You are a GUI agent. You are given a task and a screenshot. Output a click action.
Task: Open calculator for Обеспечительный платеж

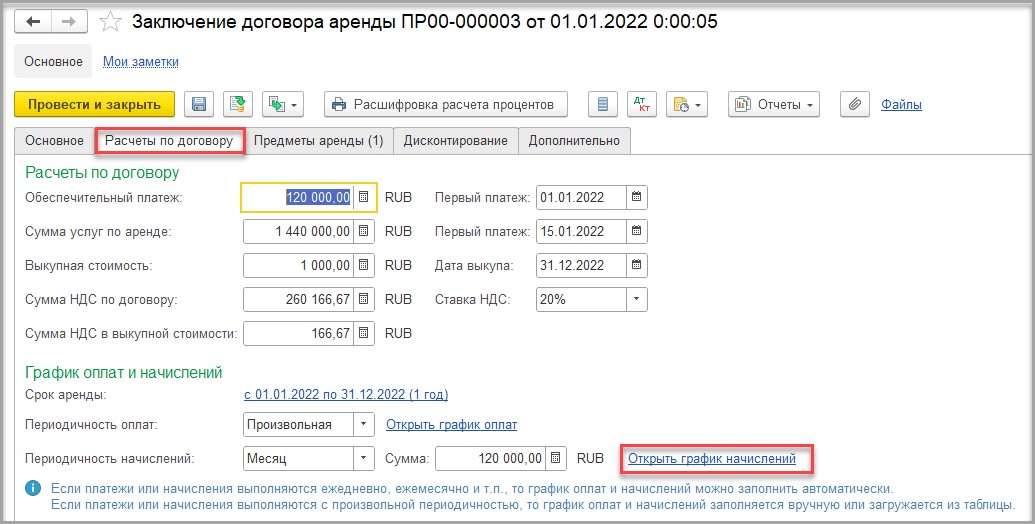point(363,197)
